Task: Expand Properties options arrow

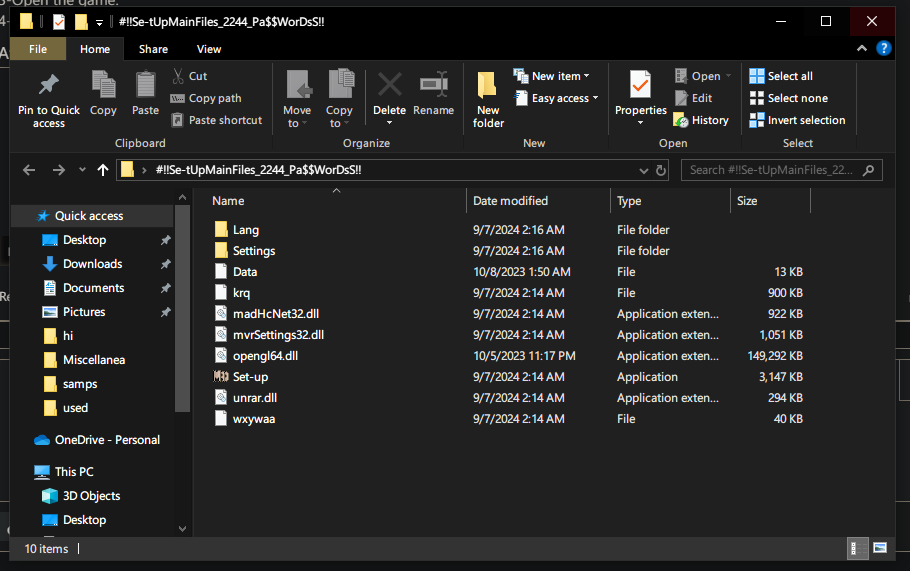Action: [641, 122]
